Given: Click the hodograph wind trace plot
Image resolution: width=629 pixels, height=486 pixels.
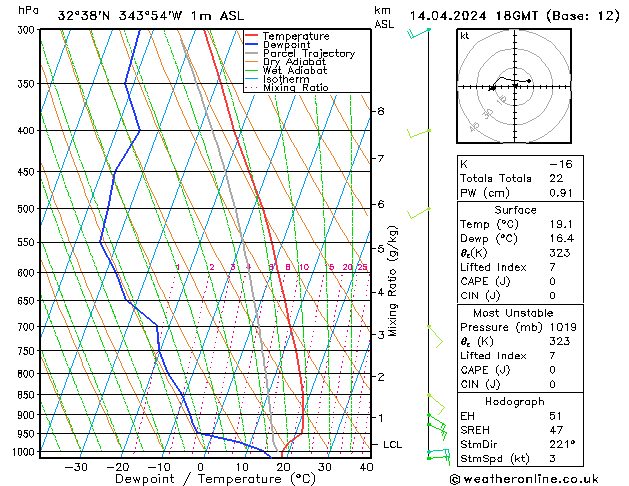Looking at the screenshot, I should point(510,82).
